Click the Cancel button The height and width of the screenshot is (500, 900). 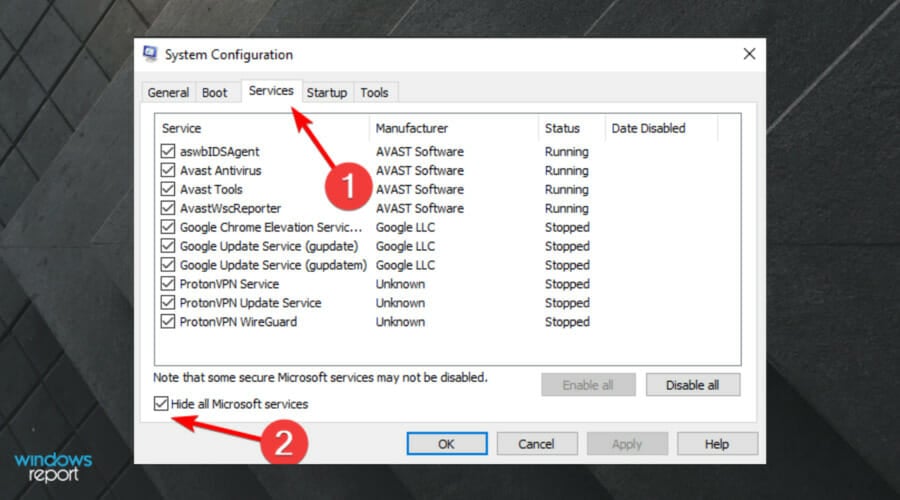coord(537,444)
